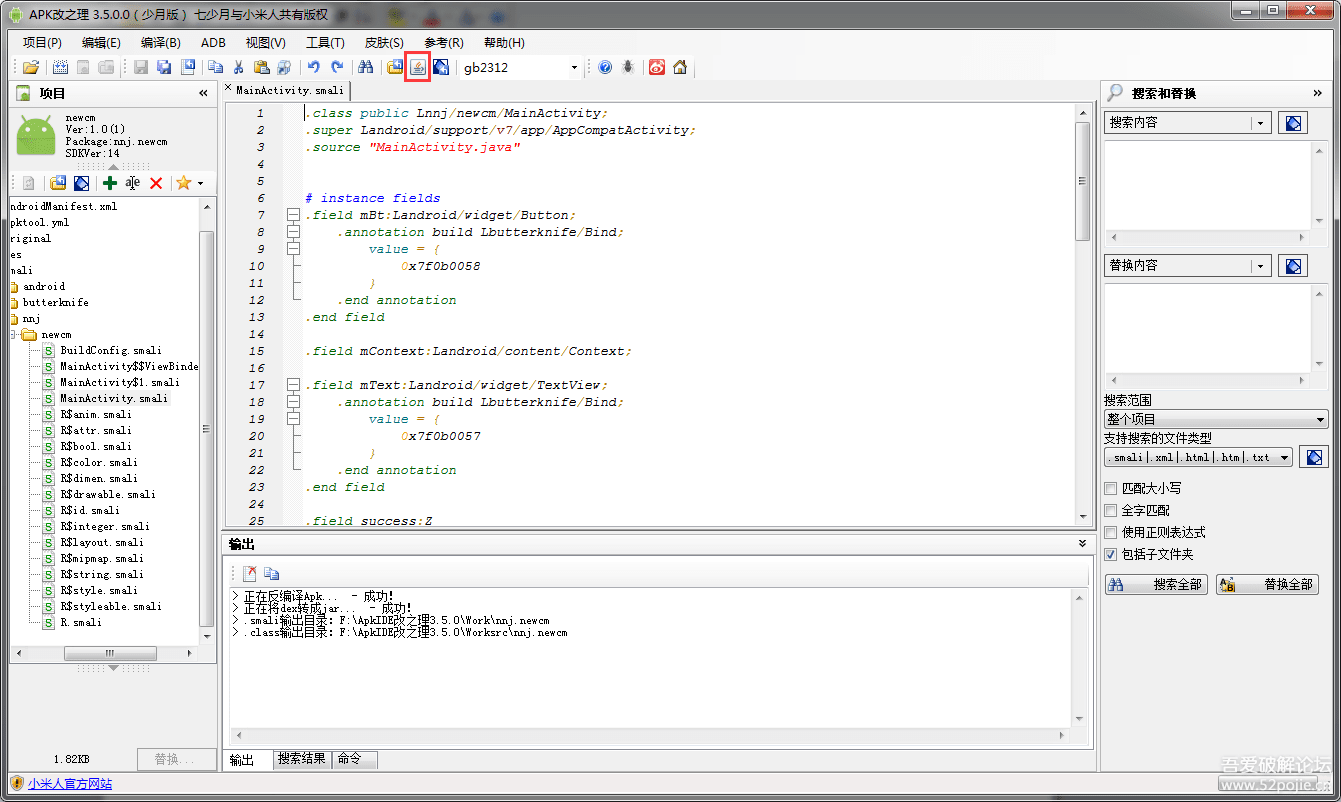Select MainActivity.smali editor tab

pos(289,90)
